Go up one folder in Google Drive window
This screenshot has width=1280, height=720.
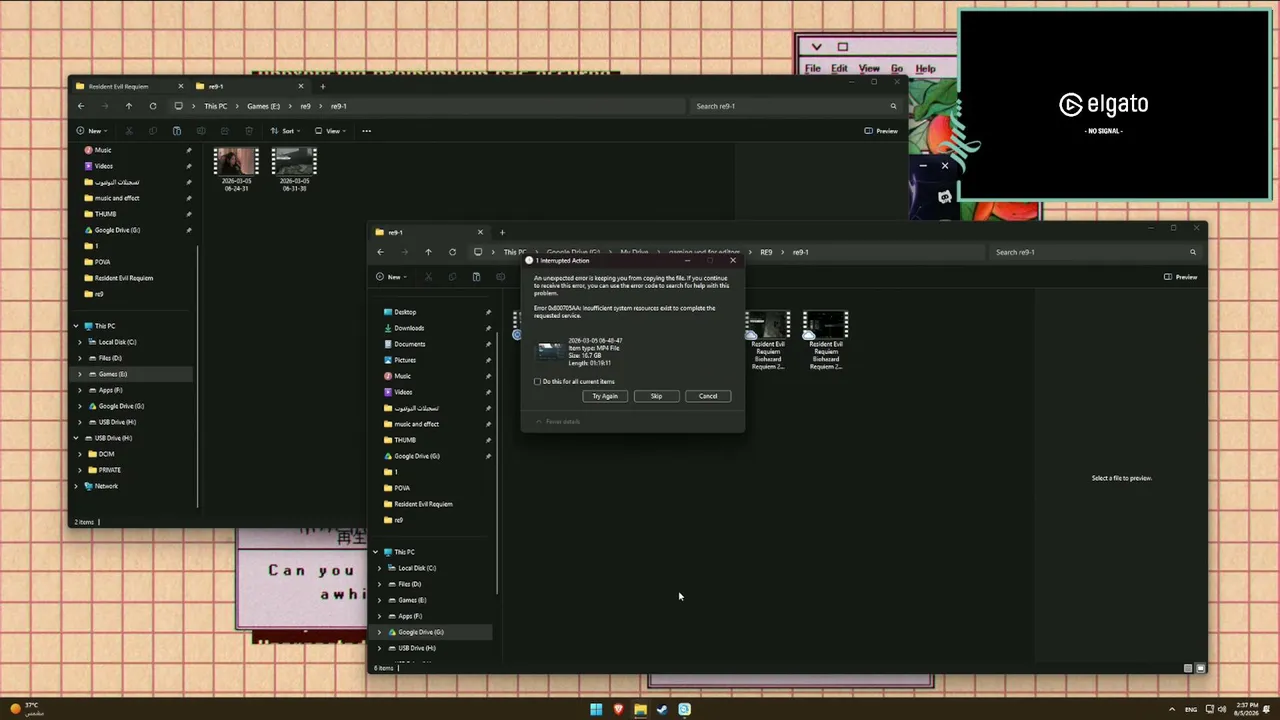pos(428,252)
